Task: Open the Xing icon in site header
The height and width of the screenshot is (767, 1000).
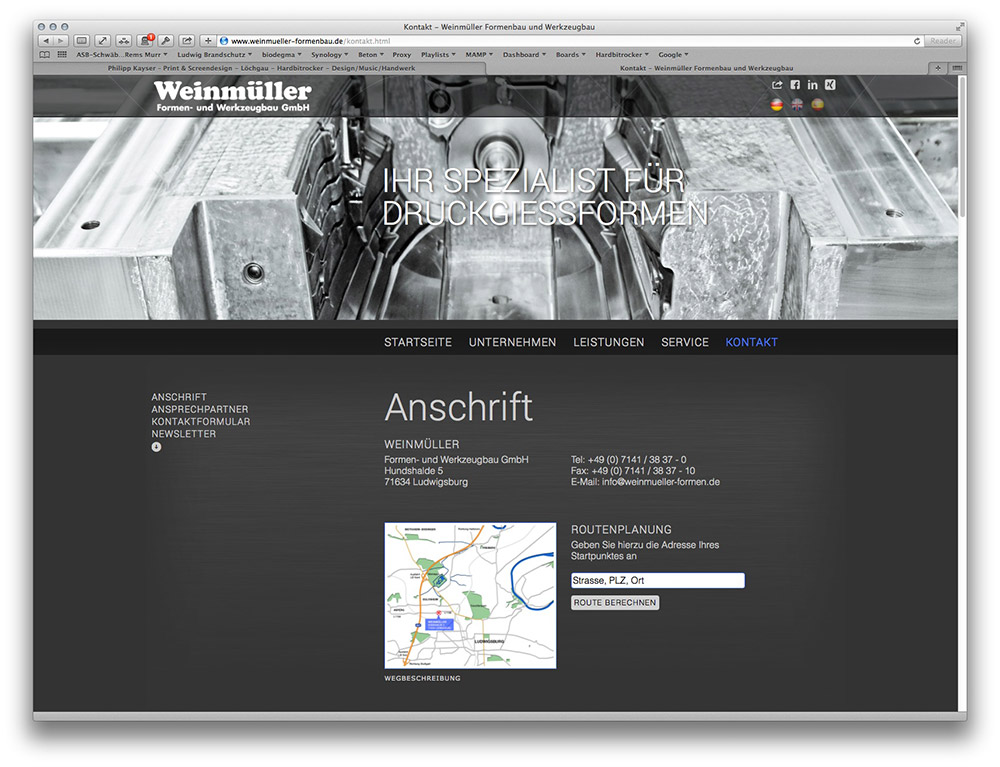Action: [x=830, y=85]
